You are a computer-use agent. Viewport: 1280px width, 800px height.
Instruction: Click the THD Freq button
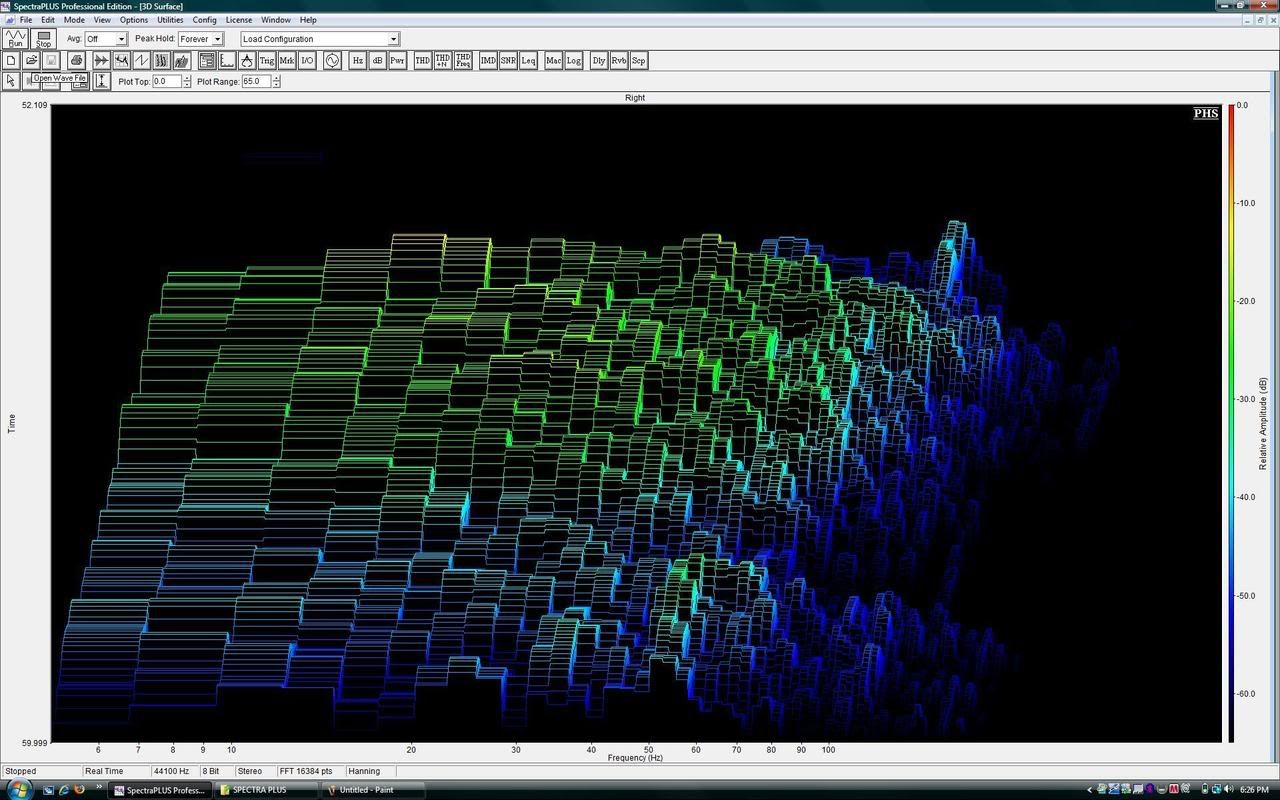coord(463,61)
